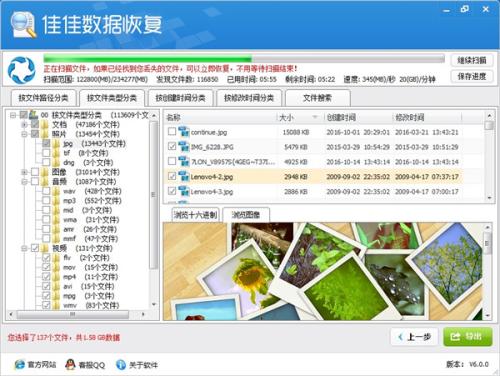The image size is (500, 376).
Task: Collapse the 照片 tree node
Action: click(x=24, y=134)
